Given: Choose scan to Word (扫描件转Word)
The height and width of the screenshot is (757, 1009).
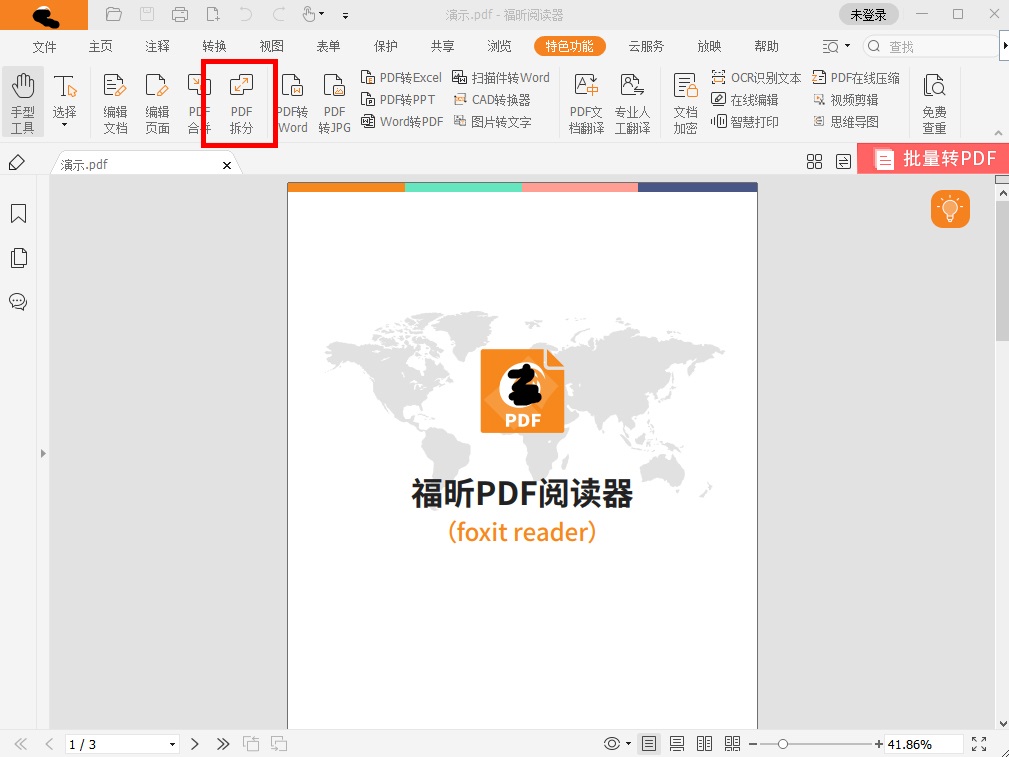Looking at the screenshot, I should click(501, 78).
